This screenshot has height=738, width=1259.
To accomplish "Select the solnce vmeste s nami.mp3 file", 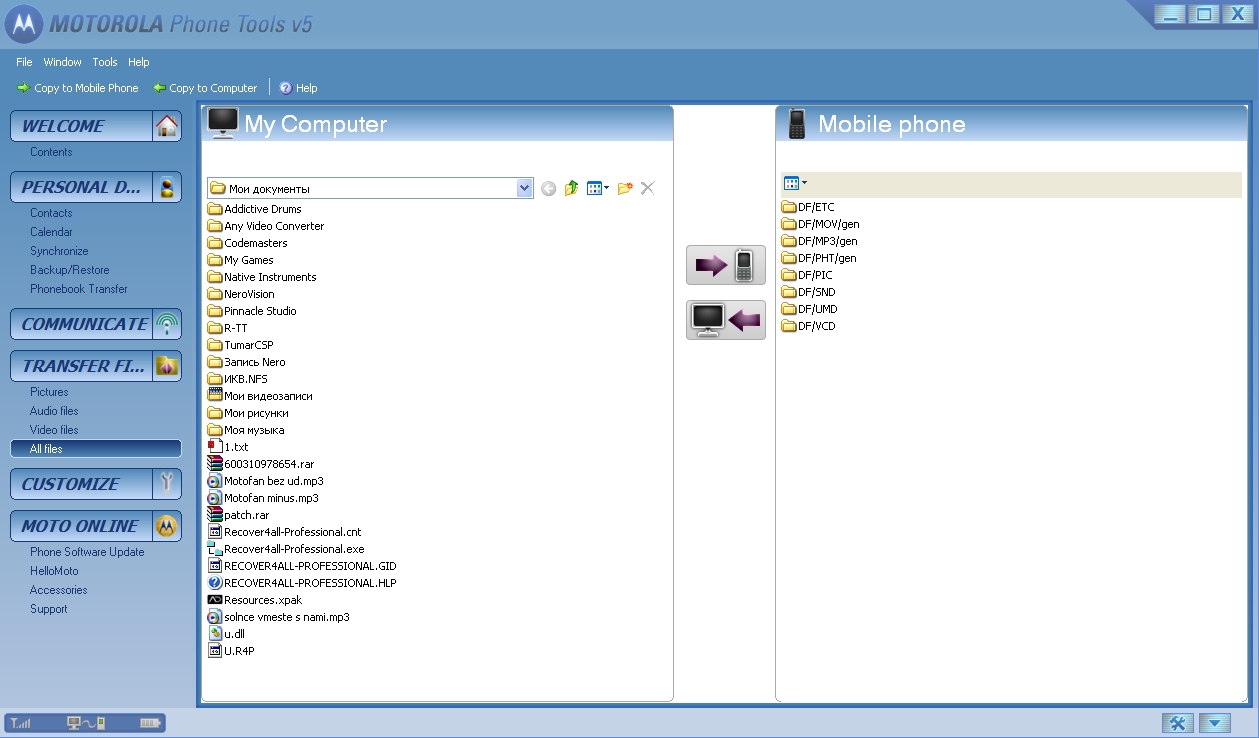I will pyautogui.click(x=278, y=617).
